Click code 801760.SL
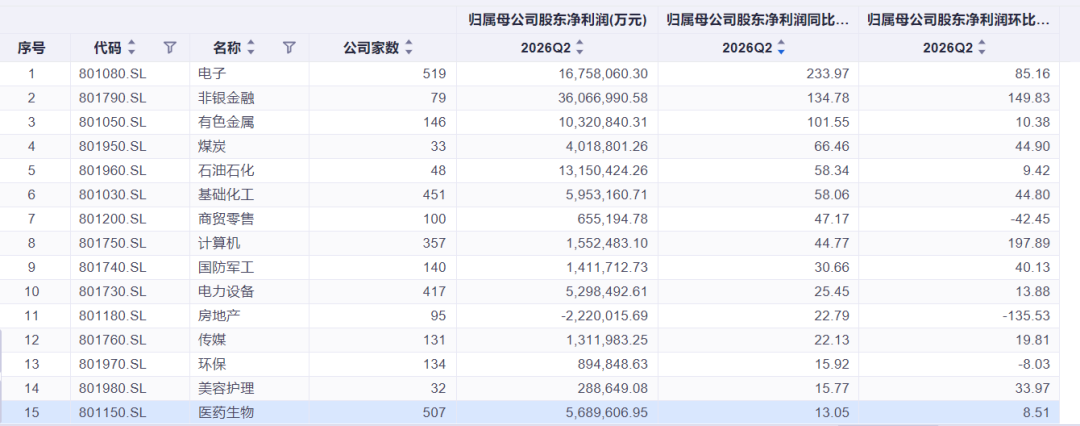Image resolution: width=1080 pixels, height=426 pixels. coord(112,340)
